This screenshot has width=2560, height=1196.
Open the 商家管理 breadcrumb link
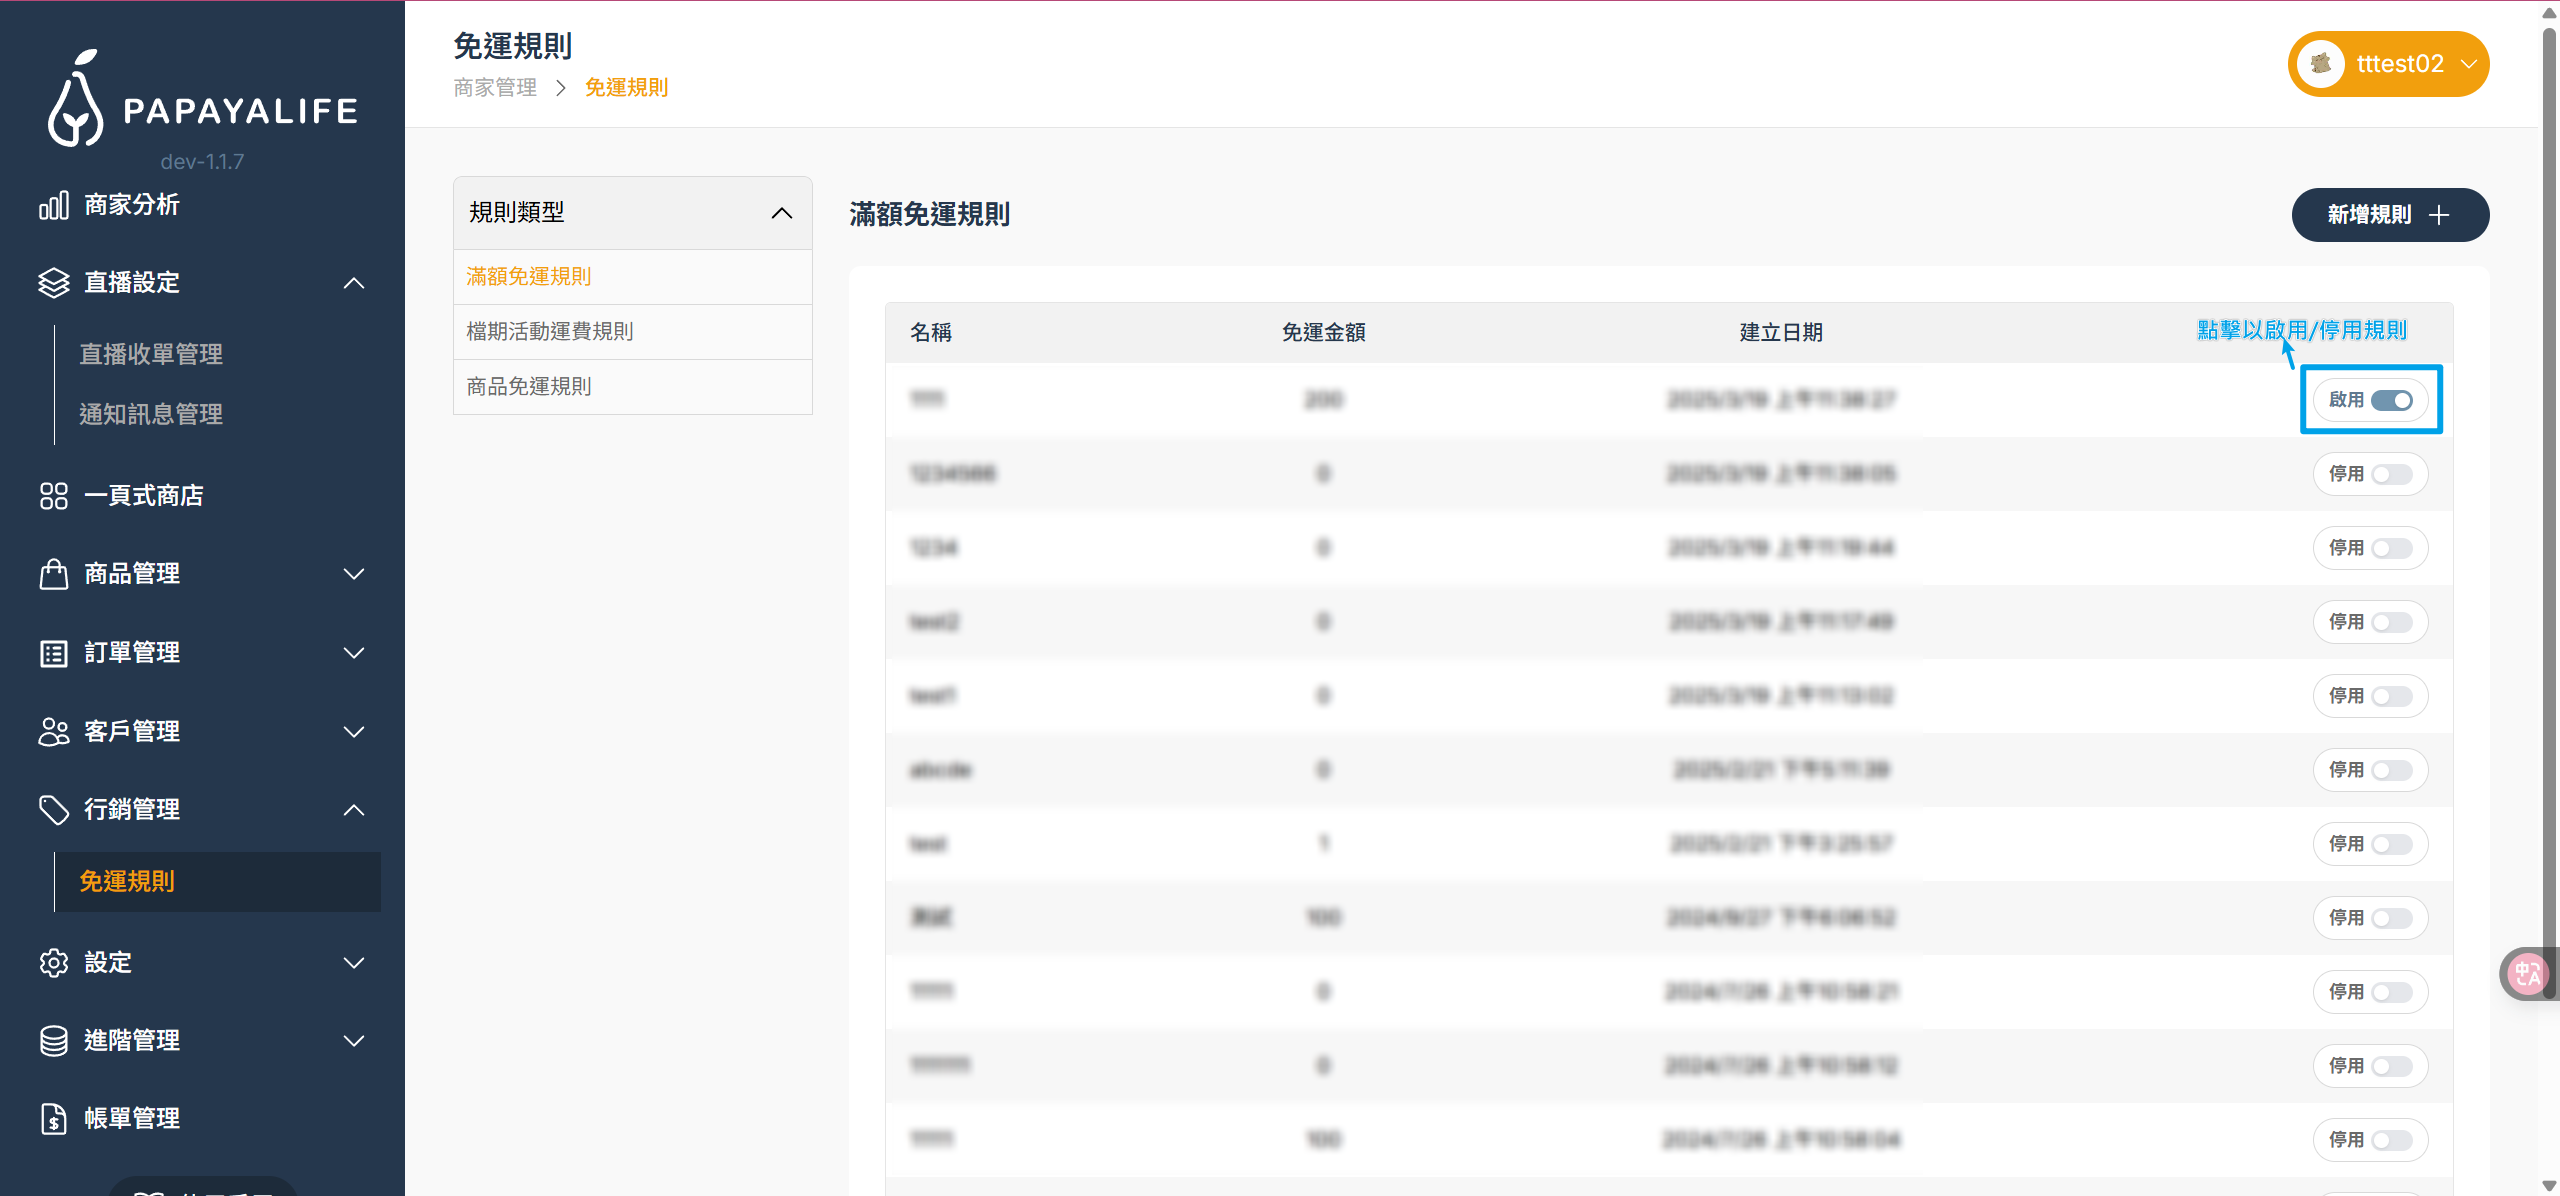click(494, 87)
